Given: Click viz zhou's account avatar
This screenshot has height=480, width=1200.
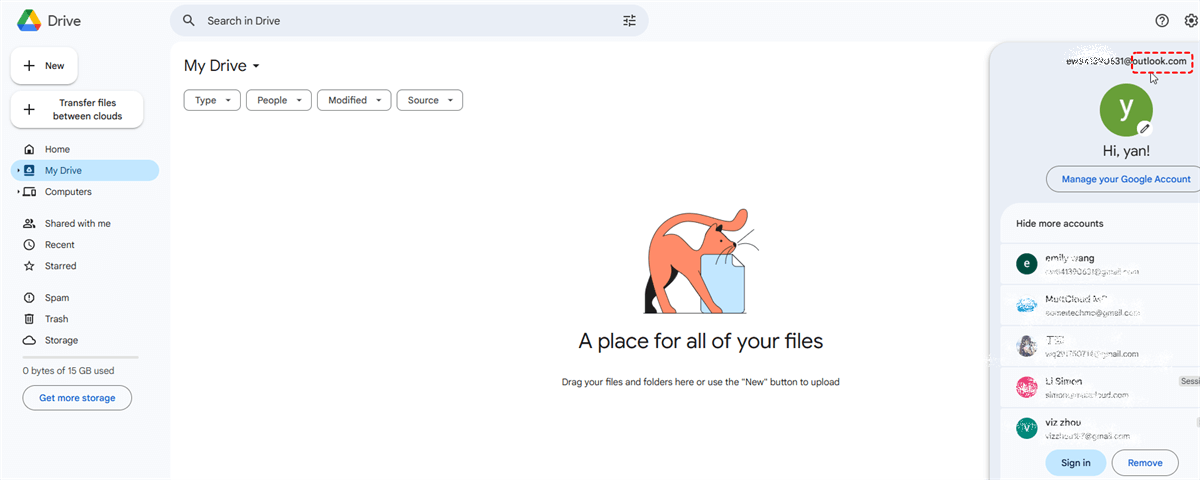Looking at the screenshot, I should pos(1026,428).
